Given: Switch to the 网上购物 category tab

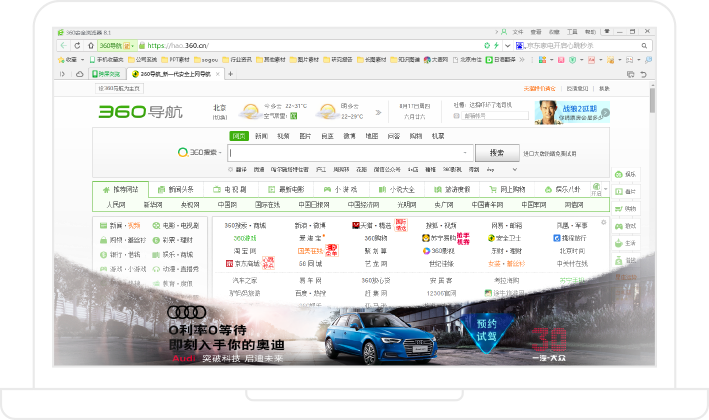Looking at the screenshot, I should 507,189.
